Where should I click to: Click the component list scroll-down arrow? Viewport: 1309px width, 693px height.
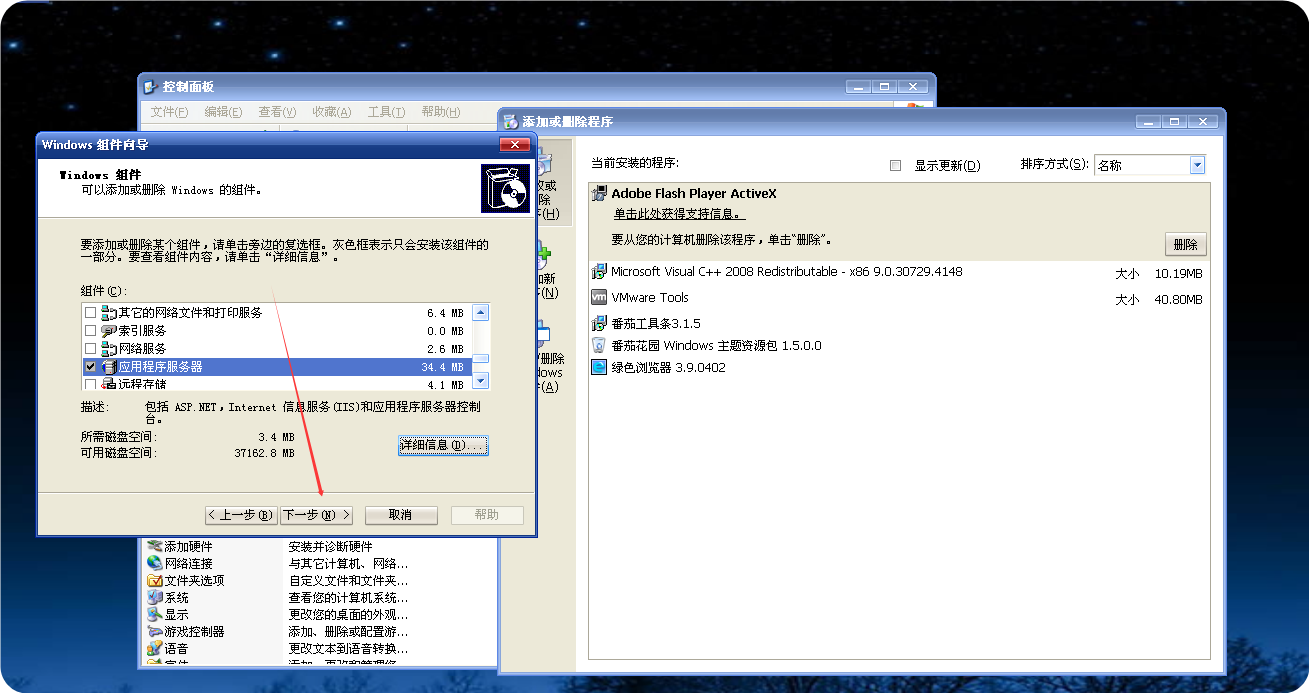click(480, 381)
